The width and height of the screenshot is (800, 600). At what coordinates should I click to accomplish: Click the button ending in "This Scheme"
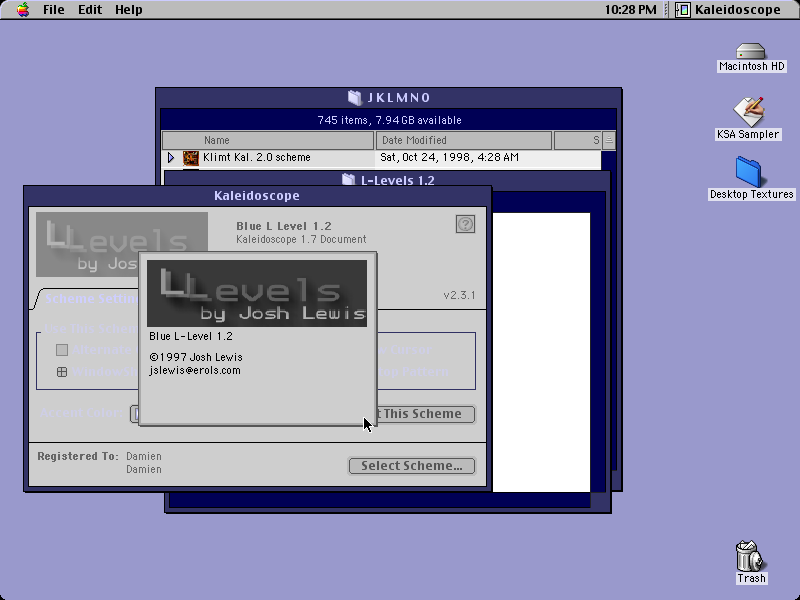[x=426, y=414]
